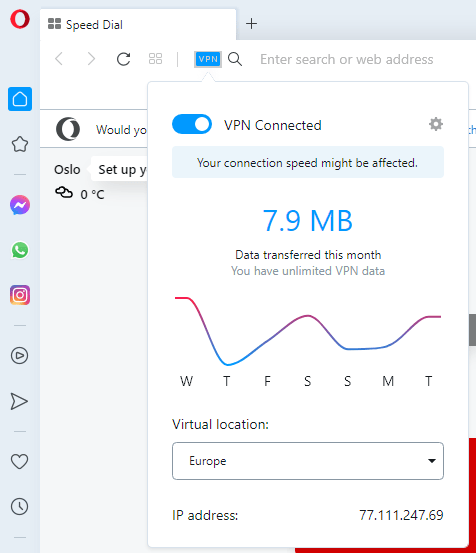Image resolution: width=476 pixels, height=553 pixels.
Task: Expand the Virtual location Europe dropdown
Action: (x=308, y=461)
